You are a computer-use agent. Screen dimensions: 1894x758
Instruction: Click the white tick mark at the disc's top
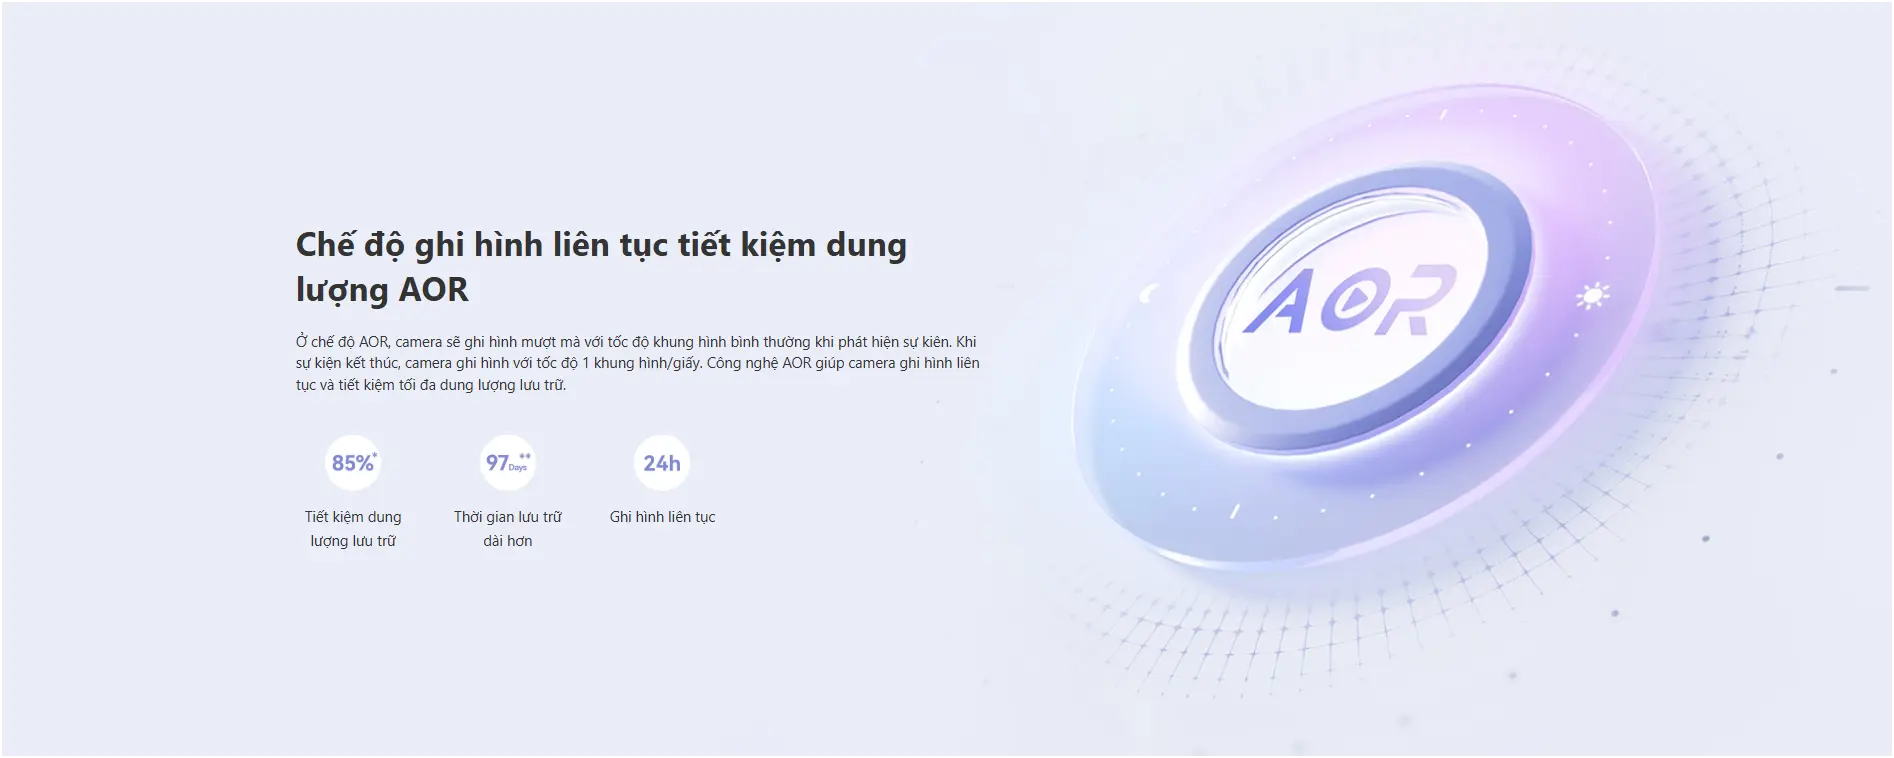pyautogui.click(x=1442, y=116)
